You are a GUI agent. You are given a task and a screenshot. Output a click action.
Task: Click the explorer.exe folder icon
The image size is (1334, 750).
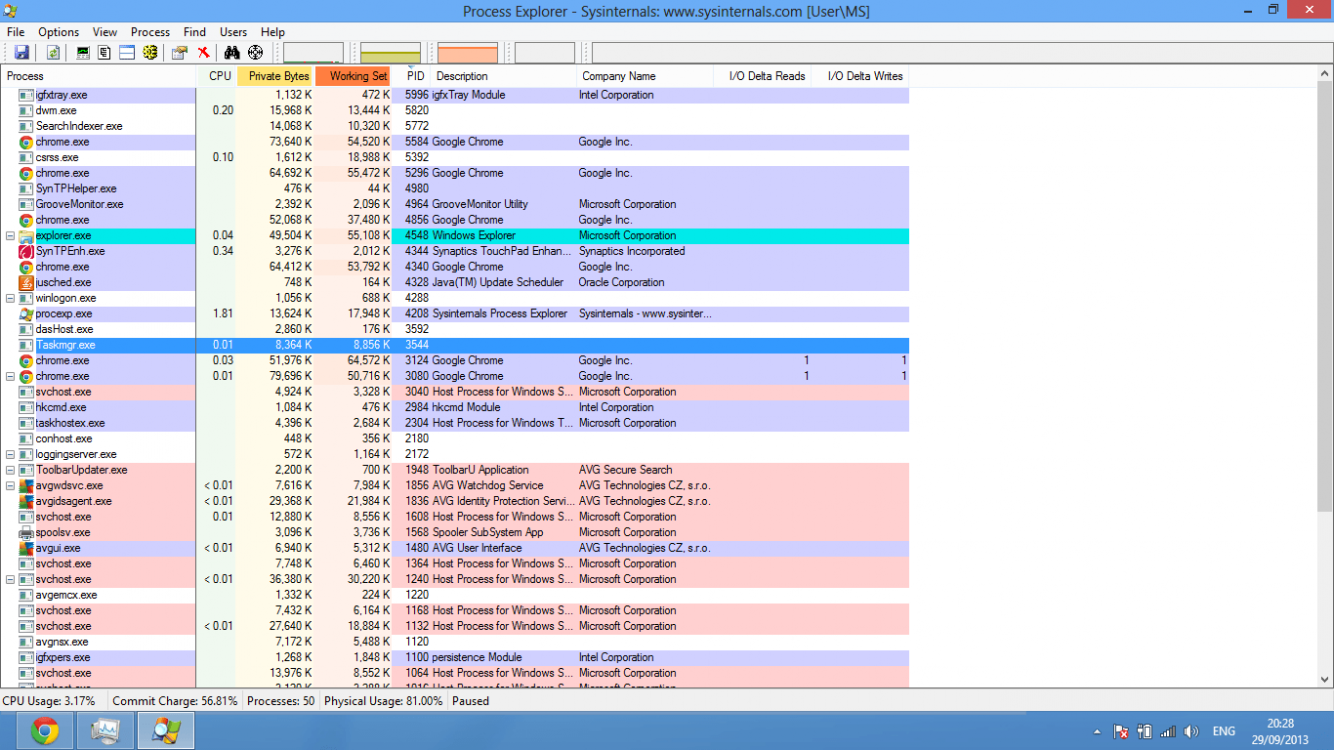coord(27,236)
